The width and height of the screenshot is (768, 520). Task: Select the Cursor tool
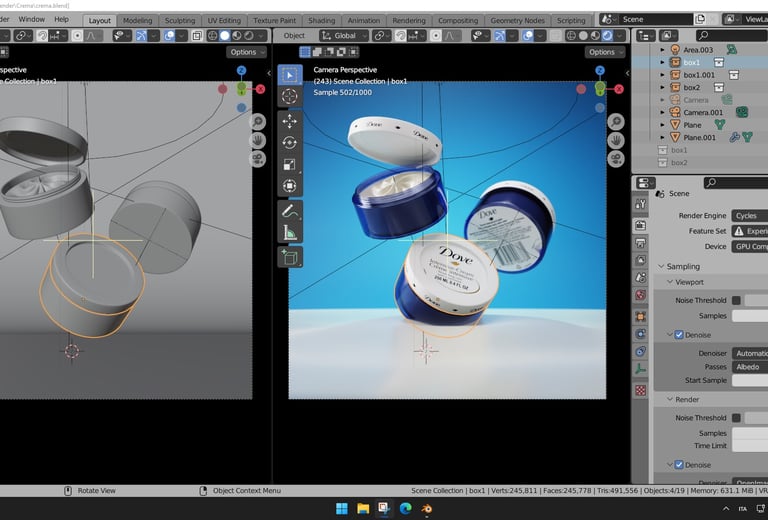point(289,96)
